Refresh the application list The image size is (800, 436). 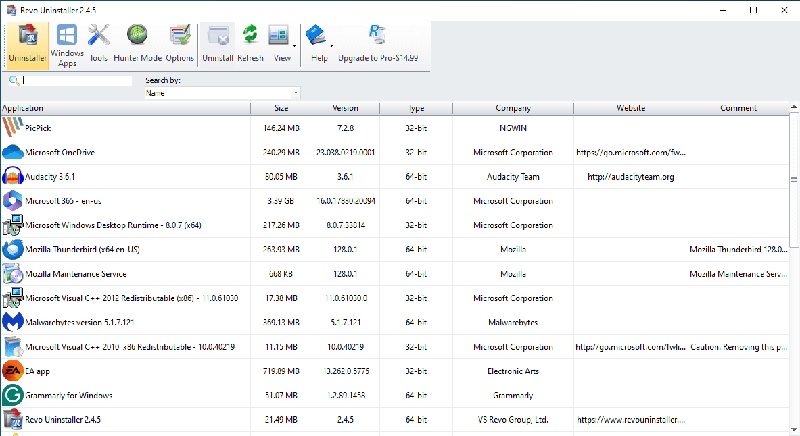250,35
